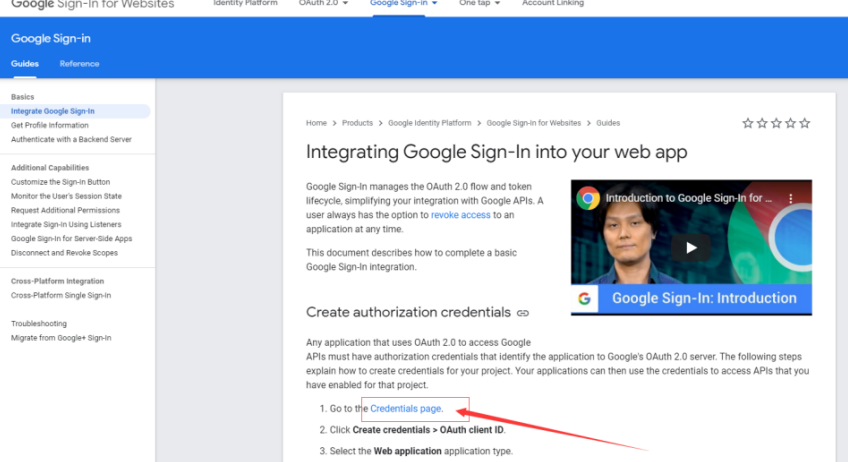Rate the page three stars

[x=776, y=123]
